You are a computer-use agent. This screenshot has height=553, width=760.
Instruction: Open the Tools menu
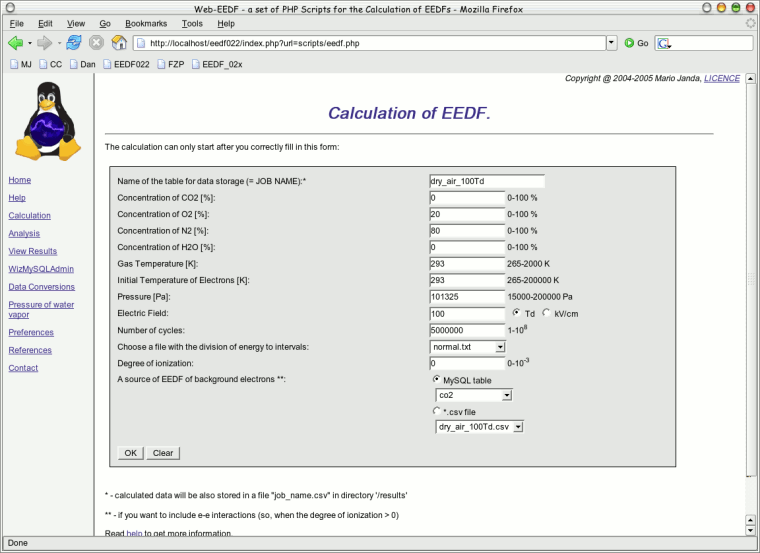[192, 23]
